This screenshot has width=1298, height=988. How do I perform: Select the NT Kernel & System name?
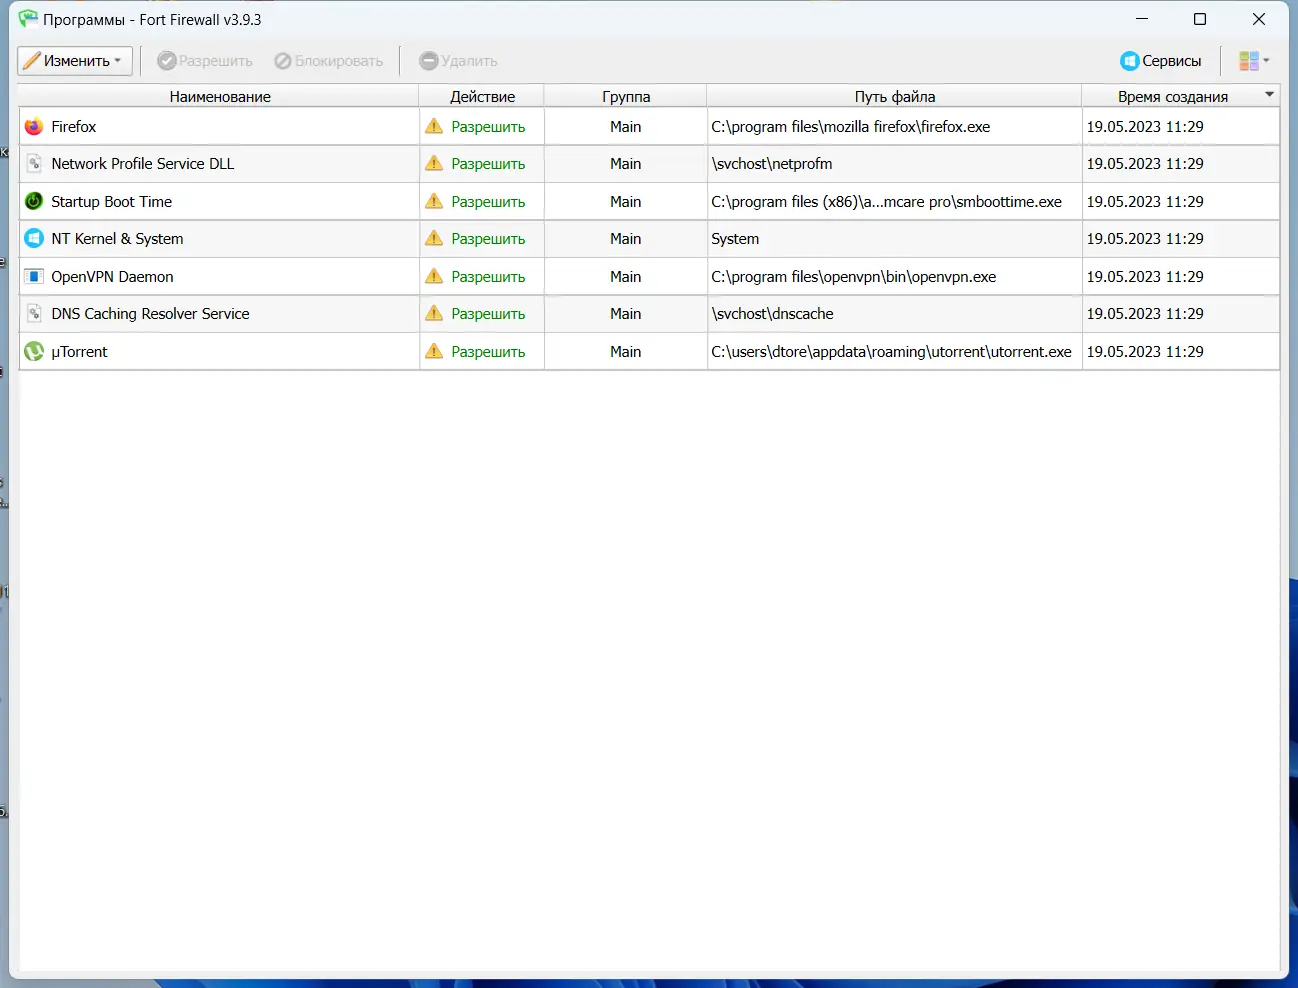[x=117, y=239]
